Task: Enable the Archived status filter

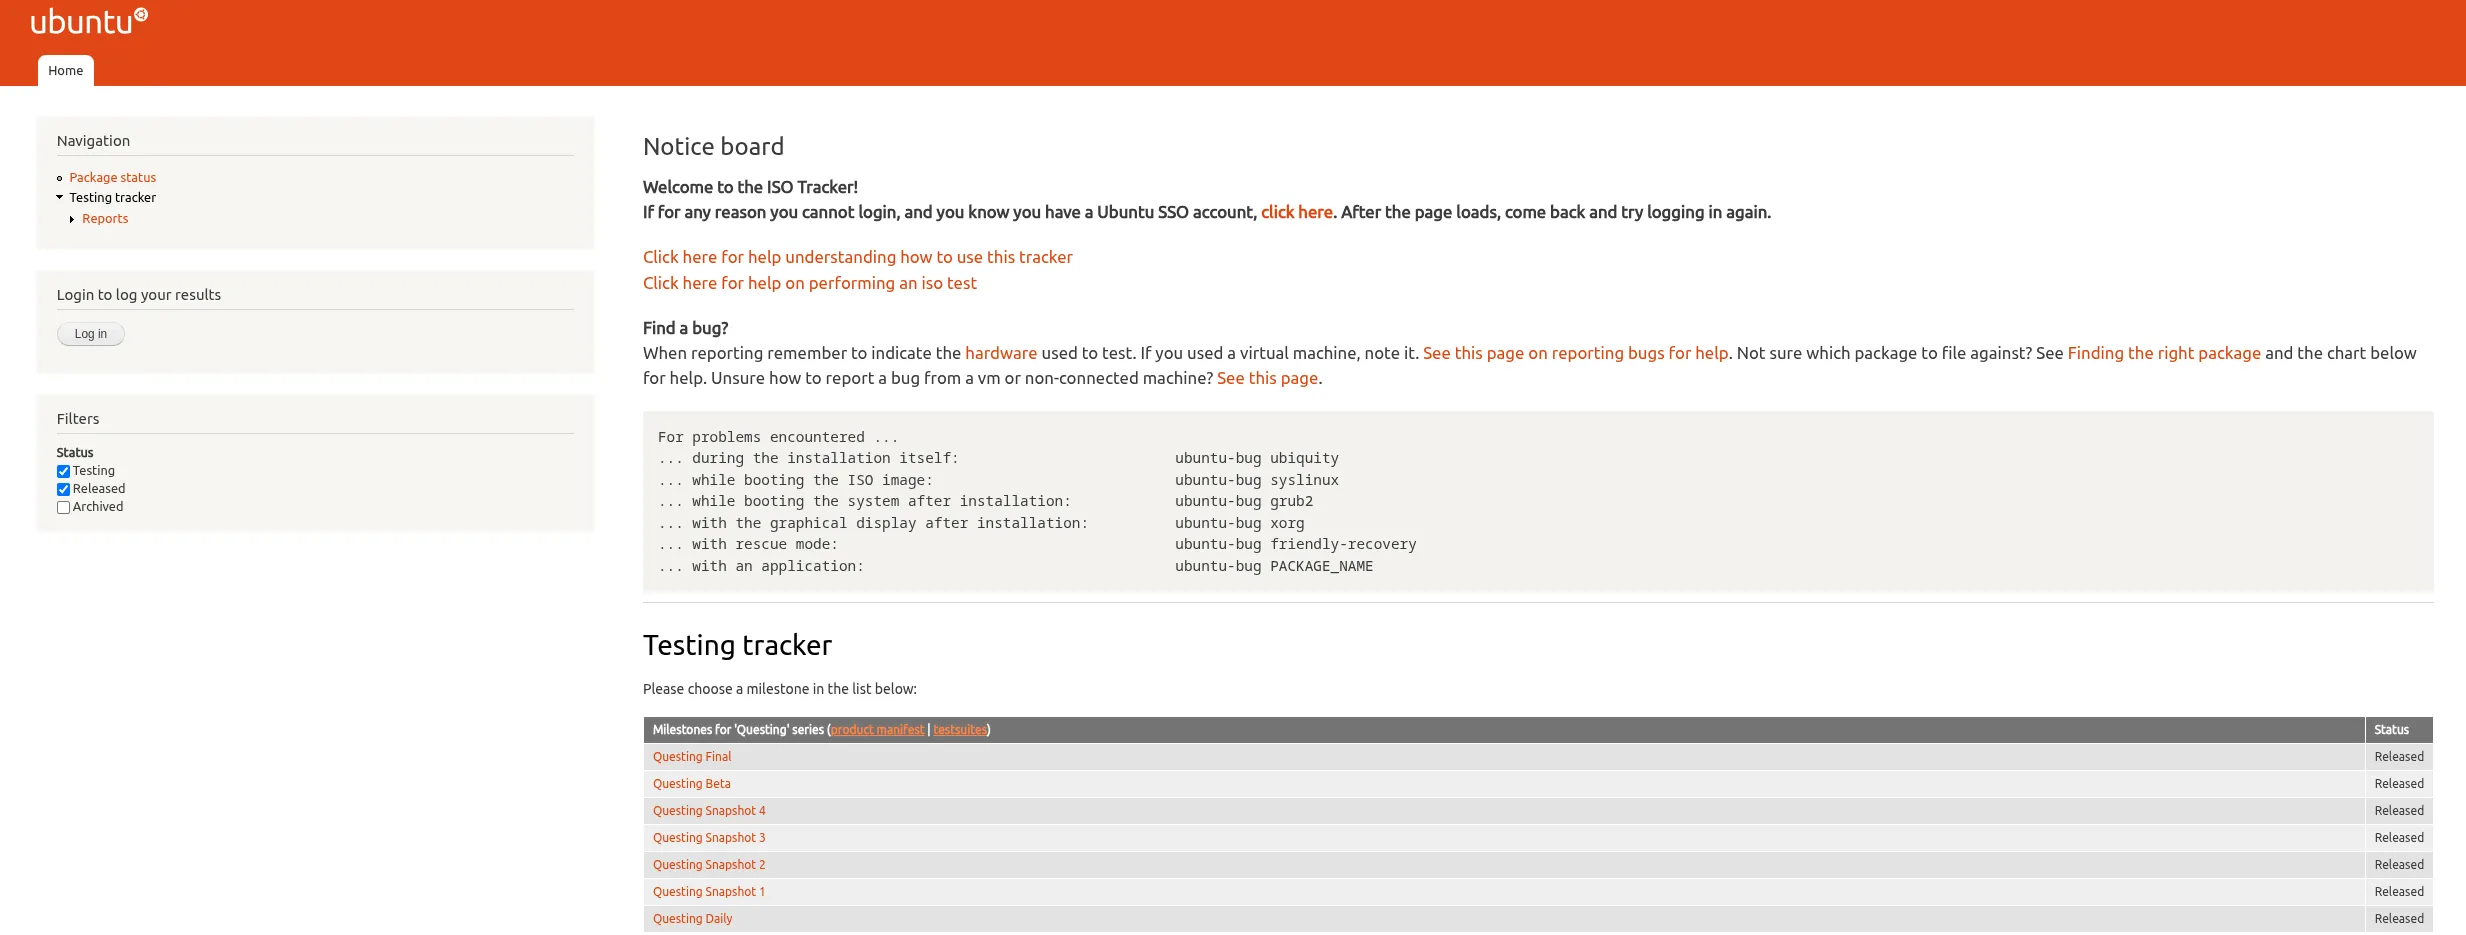Action: pyautogui.click(x=64, y=507)
